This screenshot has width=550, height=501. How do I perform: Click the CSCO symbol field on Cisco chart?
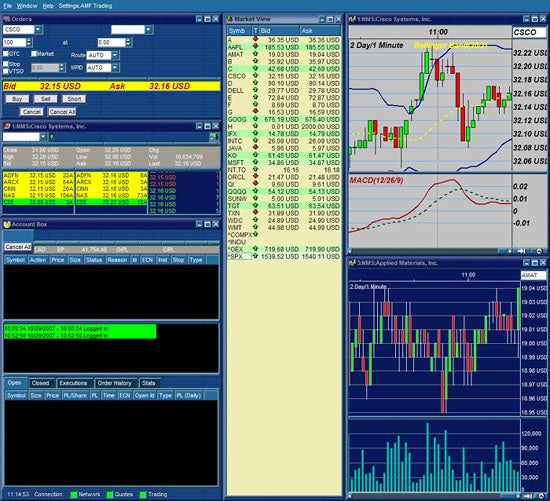coord(529,32)
